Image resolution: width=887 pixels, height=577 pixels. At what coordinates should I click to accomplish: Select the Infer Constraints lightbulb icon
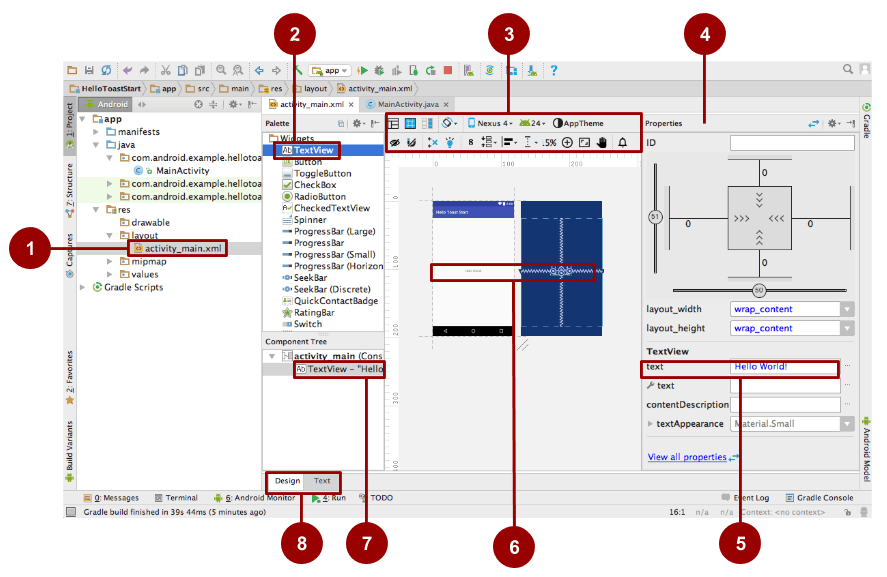pos(449,141)
